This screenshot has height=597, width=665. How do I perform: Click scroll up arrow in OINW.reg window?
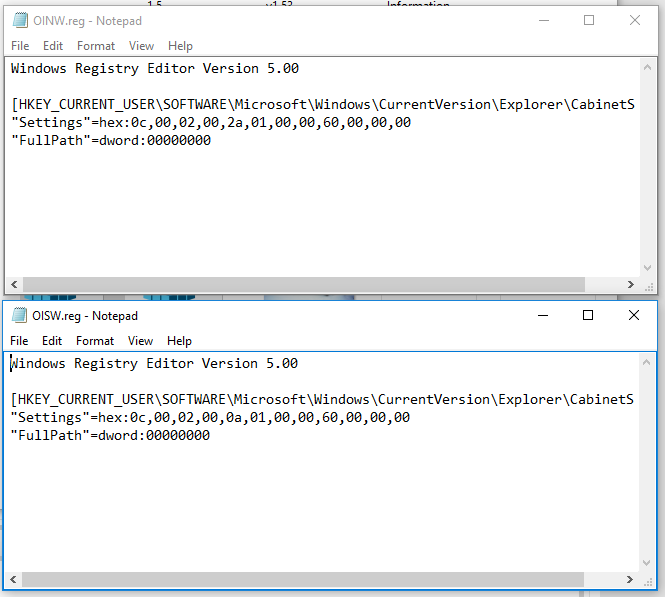click(647, 67)
